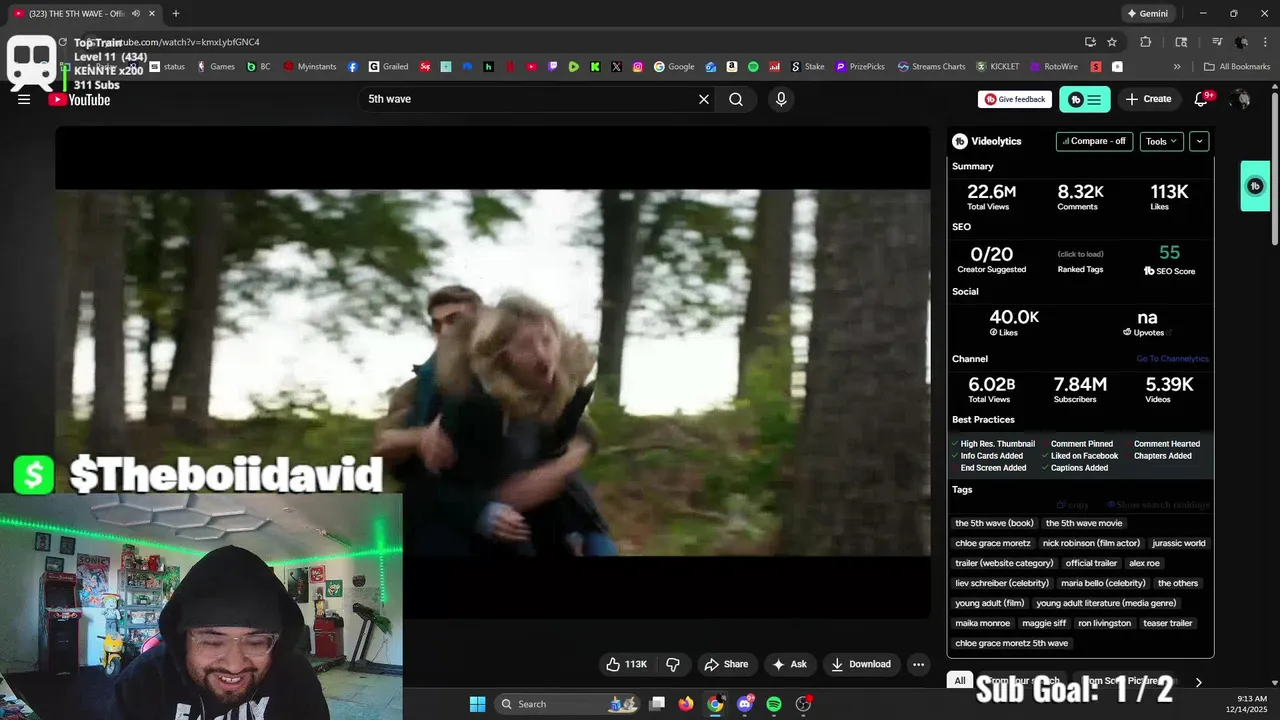Open Spotify from the taskbar
The height and width of the screenshot is (720, 1280).
[774, 704]
